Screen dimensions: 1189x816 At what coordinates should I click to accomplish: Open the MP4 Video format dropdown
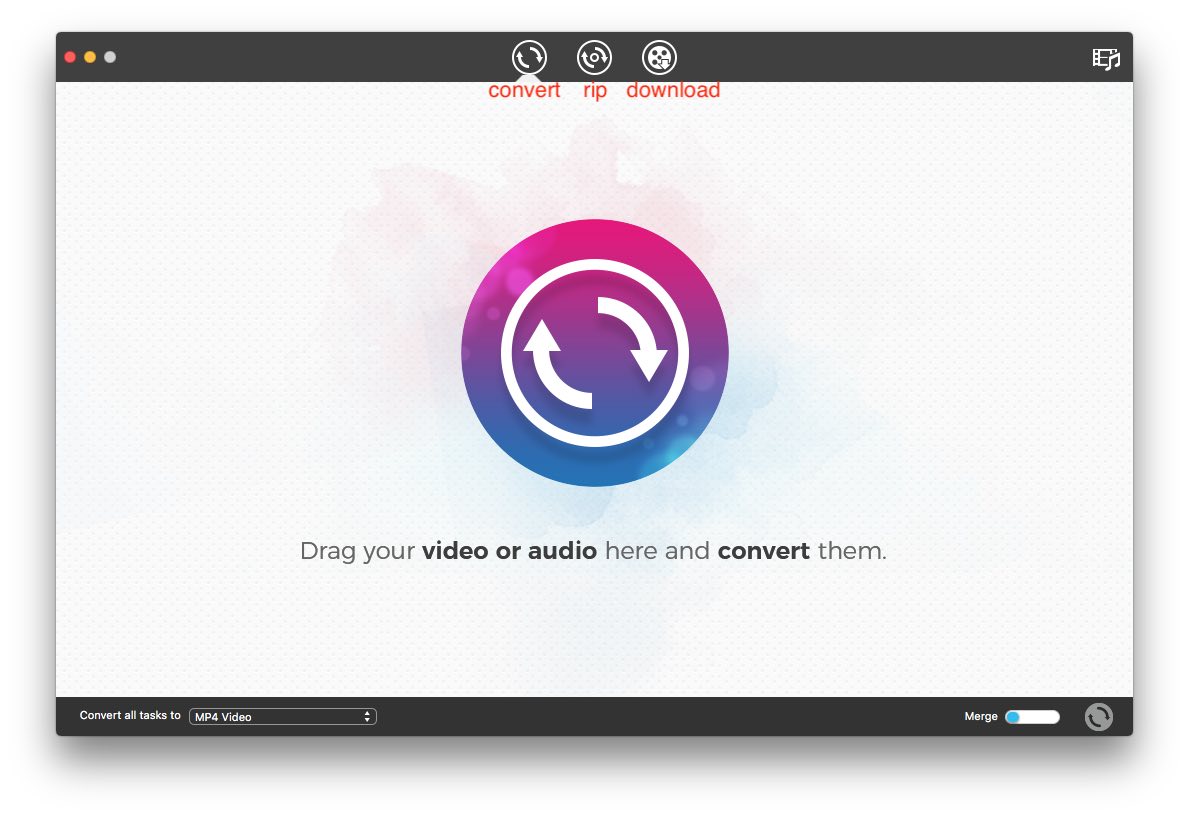(x=281, y=717)
